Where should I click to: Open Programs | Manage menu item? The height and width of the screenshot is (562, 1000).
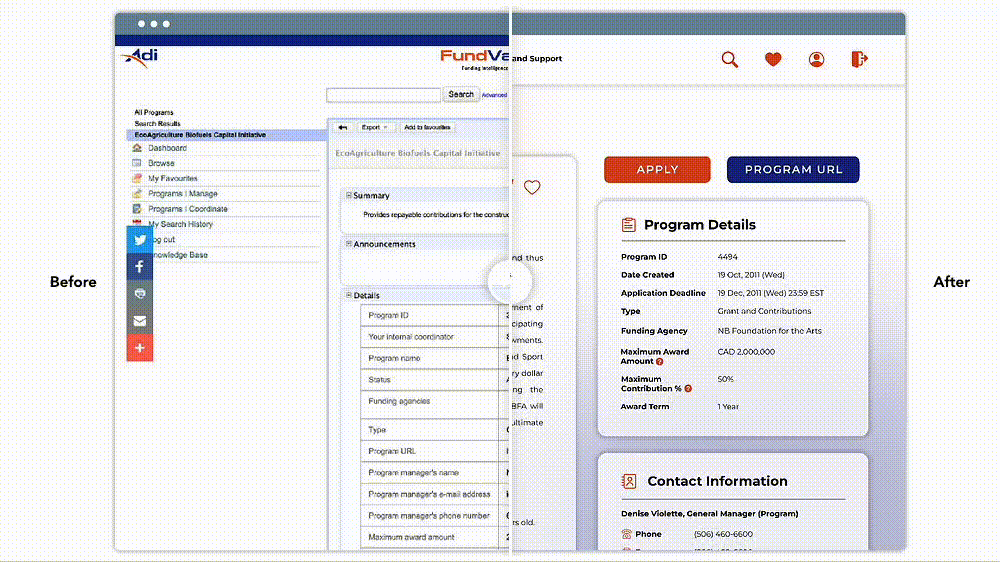tap(182, 194)
